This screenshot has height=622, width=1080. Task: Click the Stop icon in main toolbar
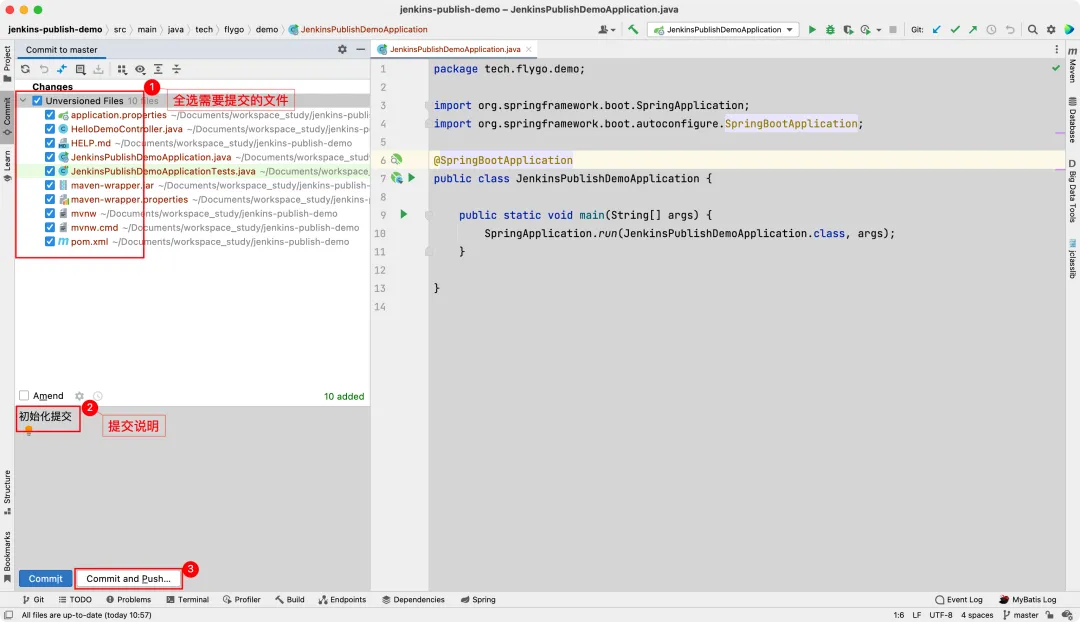pos(893,30)
